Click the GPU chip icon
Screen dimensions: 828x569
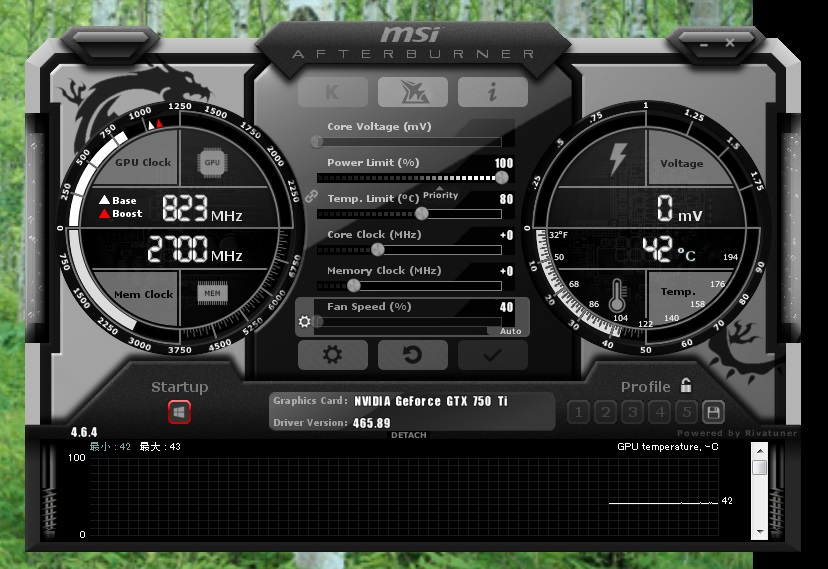tap(212, 163)
